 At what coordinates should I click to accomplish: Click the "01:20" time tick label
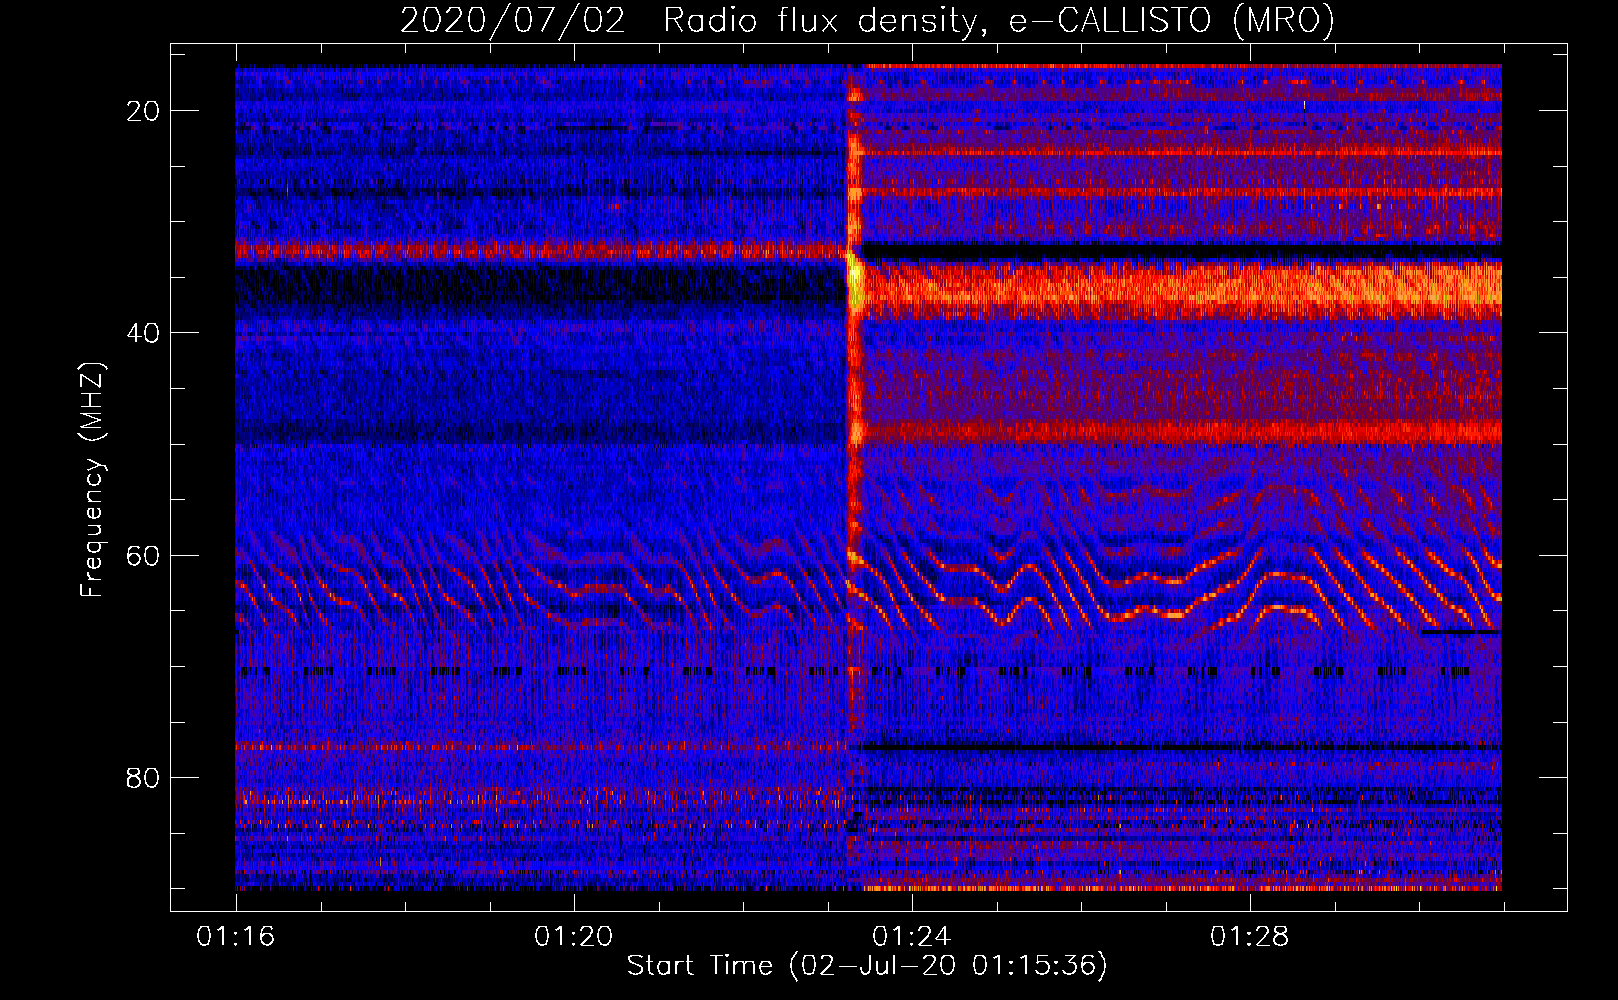click(x=574, y=937)
